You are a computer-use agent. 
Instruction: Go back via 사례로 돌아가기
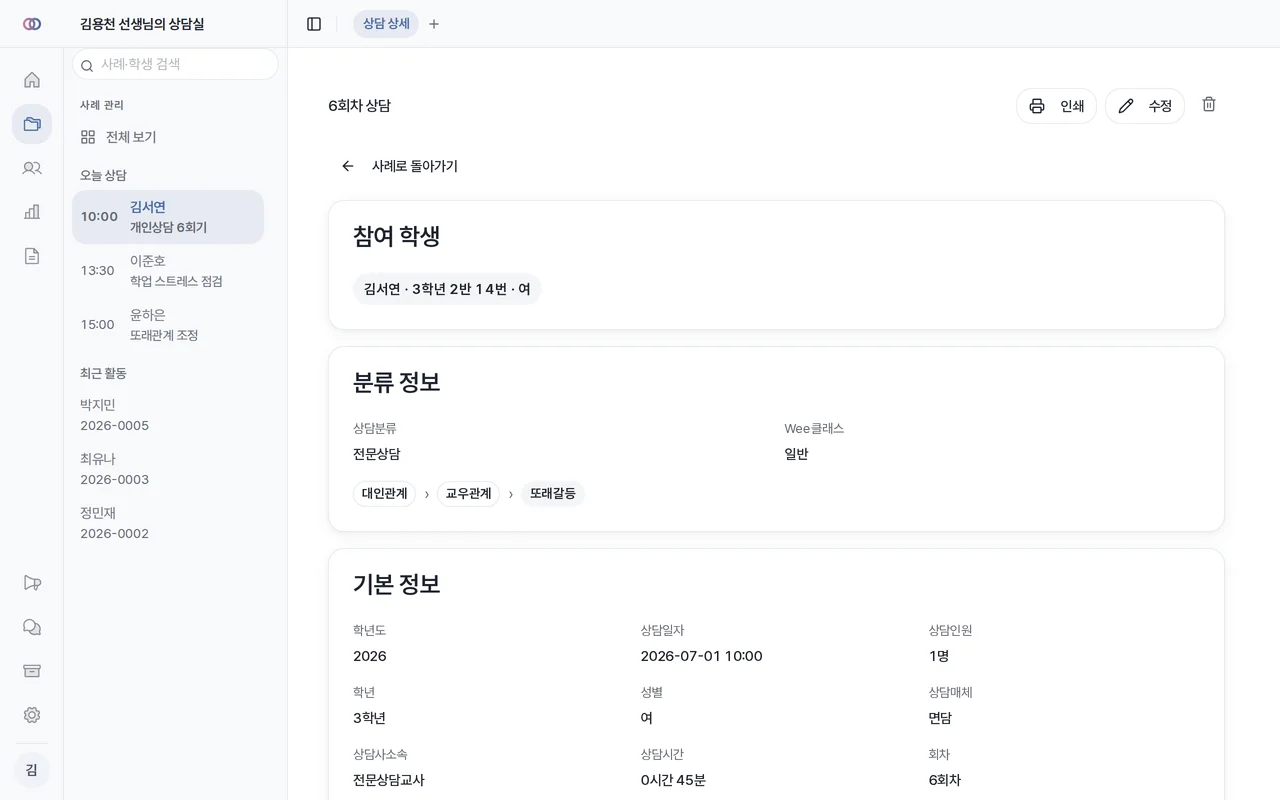(x=400, y=166)
